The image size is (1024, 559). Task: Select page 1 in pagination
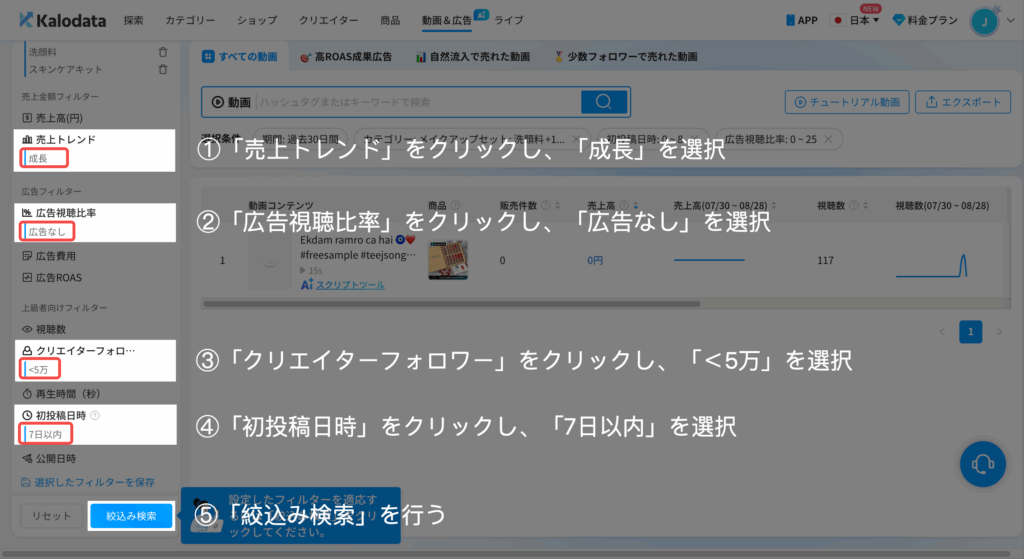970,332
